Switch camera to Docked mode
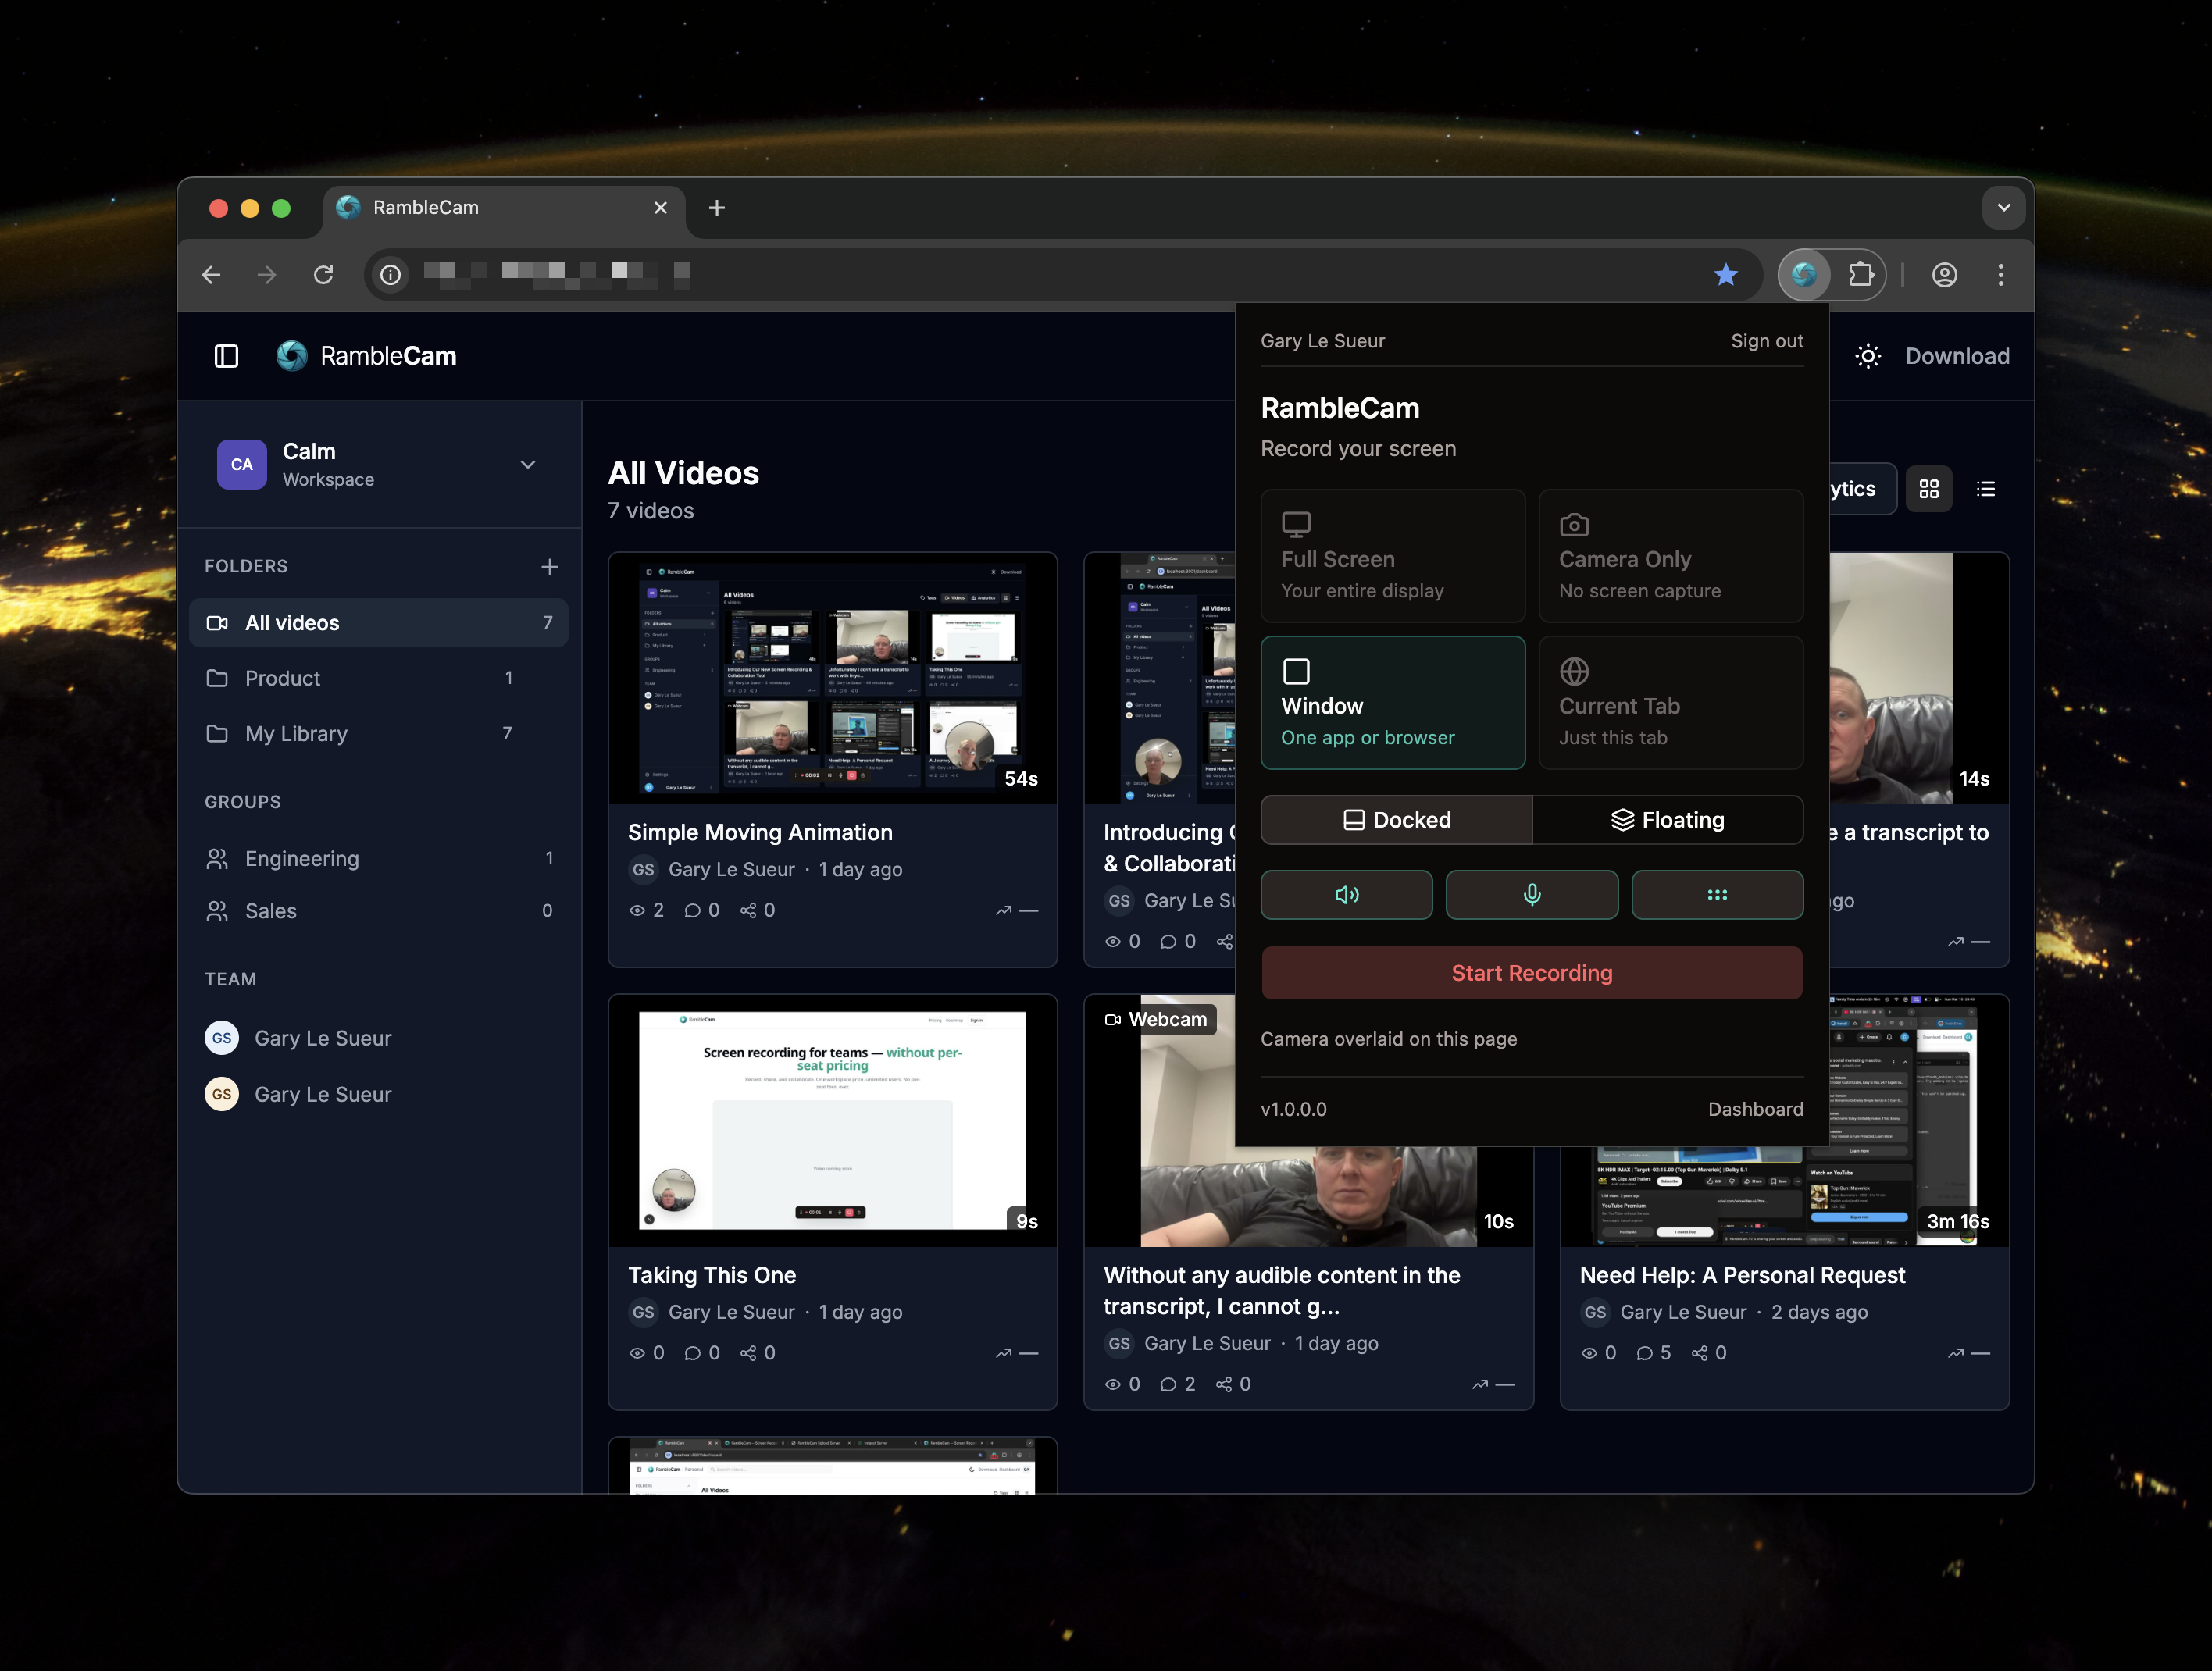 pos(1396,820)
